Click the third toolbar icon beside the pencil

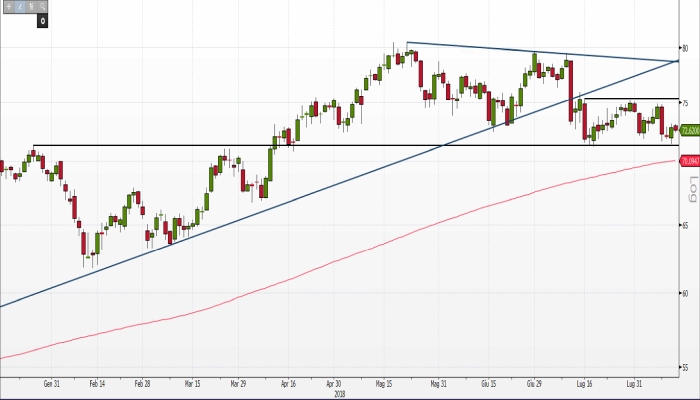[33, 6]
